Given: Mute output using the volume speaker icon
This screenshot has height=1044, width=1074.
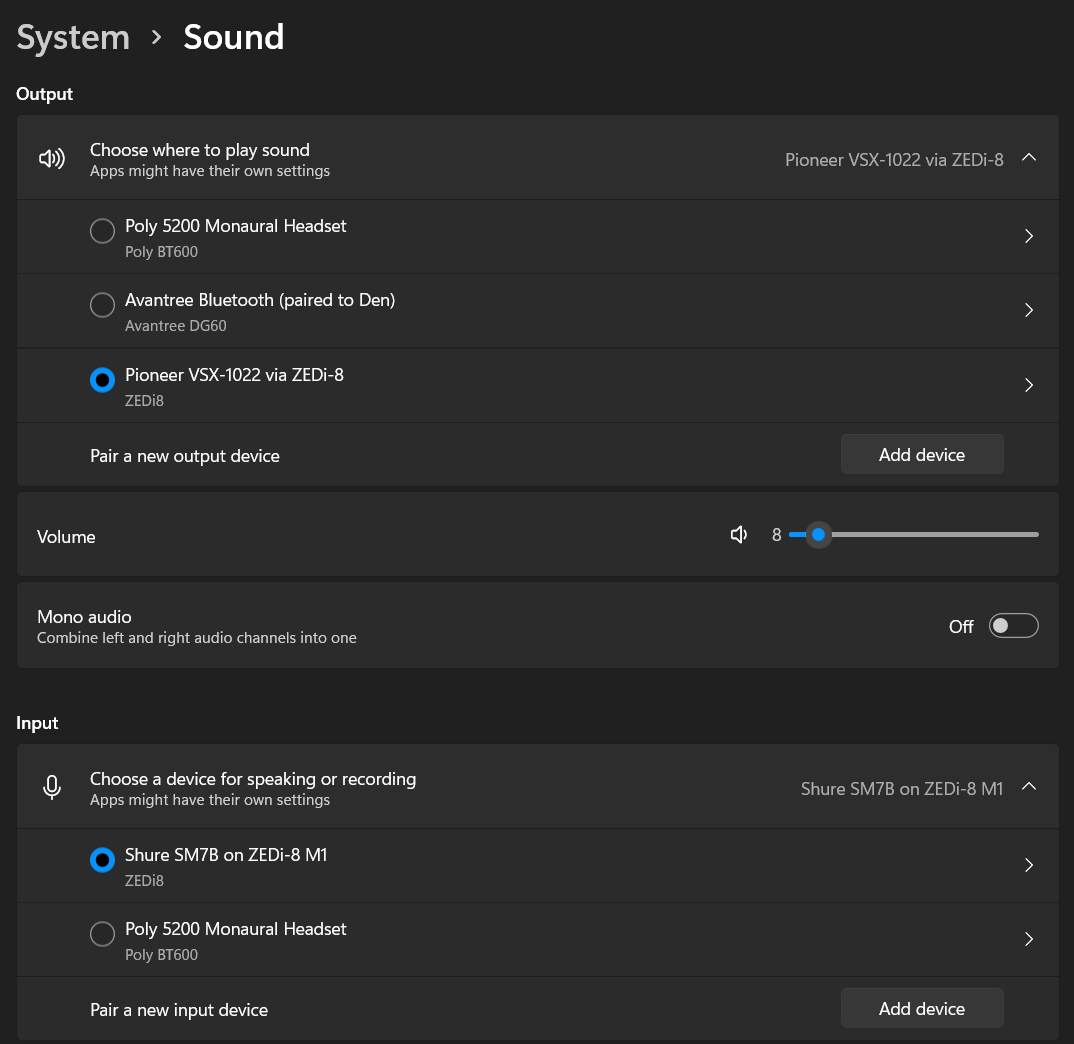Looking at the screenshot, I should [x=739, y=535].
